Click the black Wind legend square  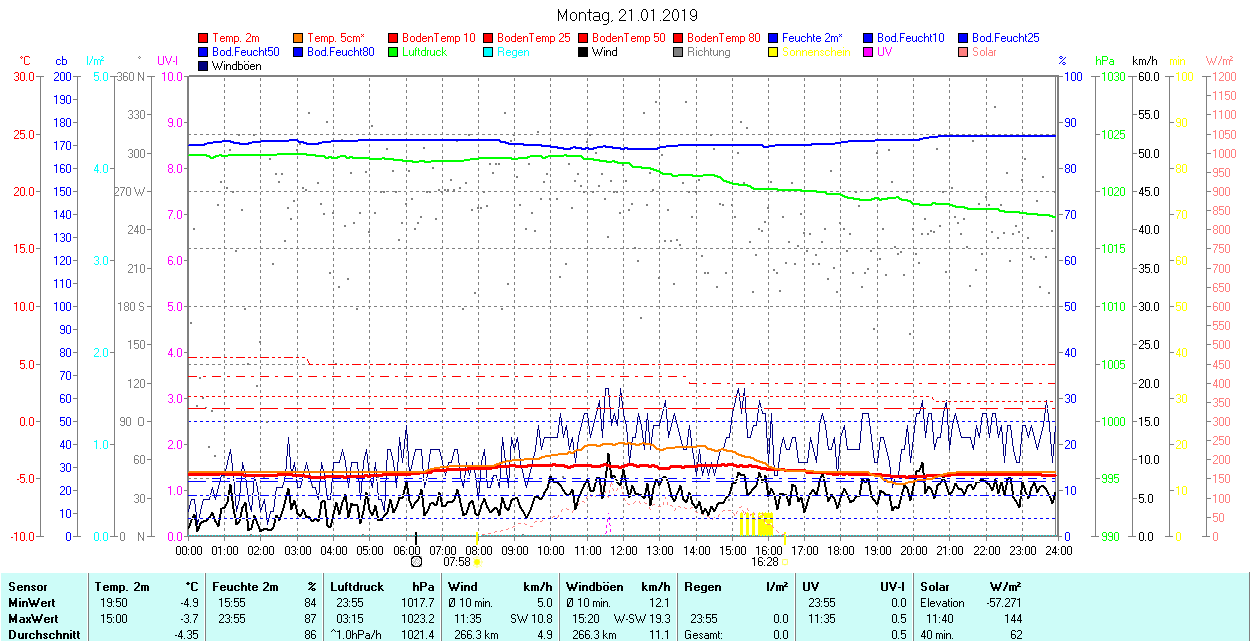tap(584, 52)
